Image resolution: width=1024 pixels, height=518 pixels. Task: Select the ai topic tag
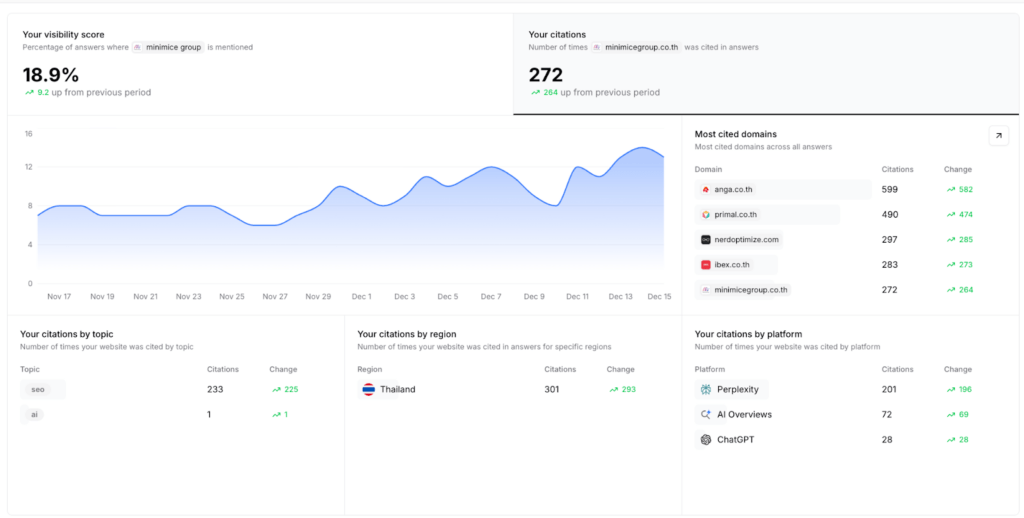click(x=33, y=414)
